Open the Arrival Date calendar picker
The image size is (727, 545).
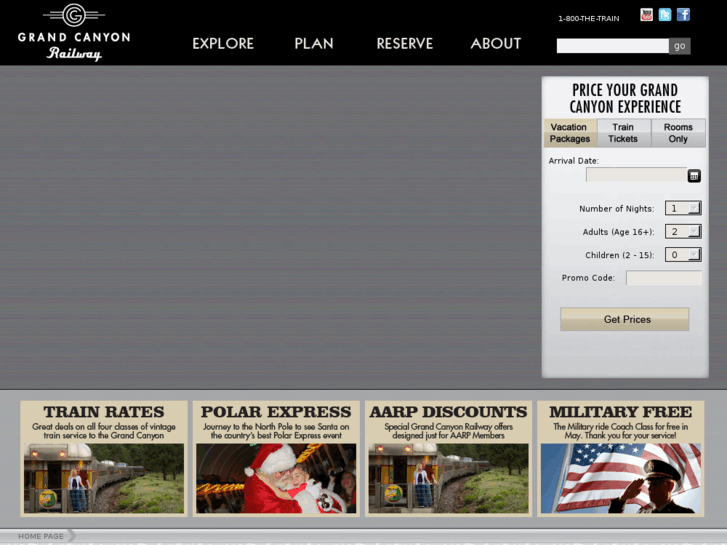(694, 176)
